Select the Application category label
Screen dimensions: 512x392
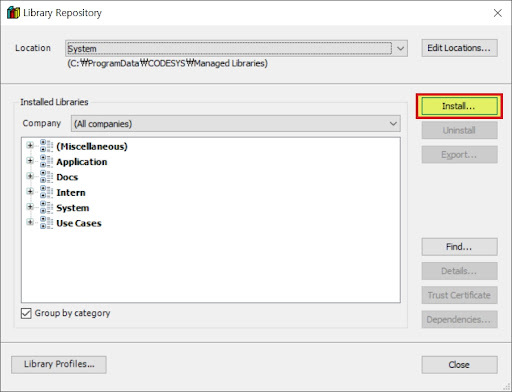[x=82, y=162]
